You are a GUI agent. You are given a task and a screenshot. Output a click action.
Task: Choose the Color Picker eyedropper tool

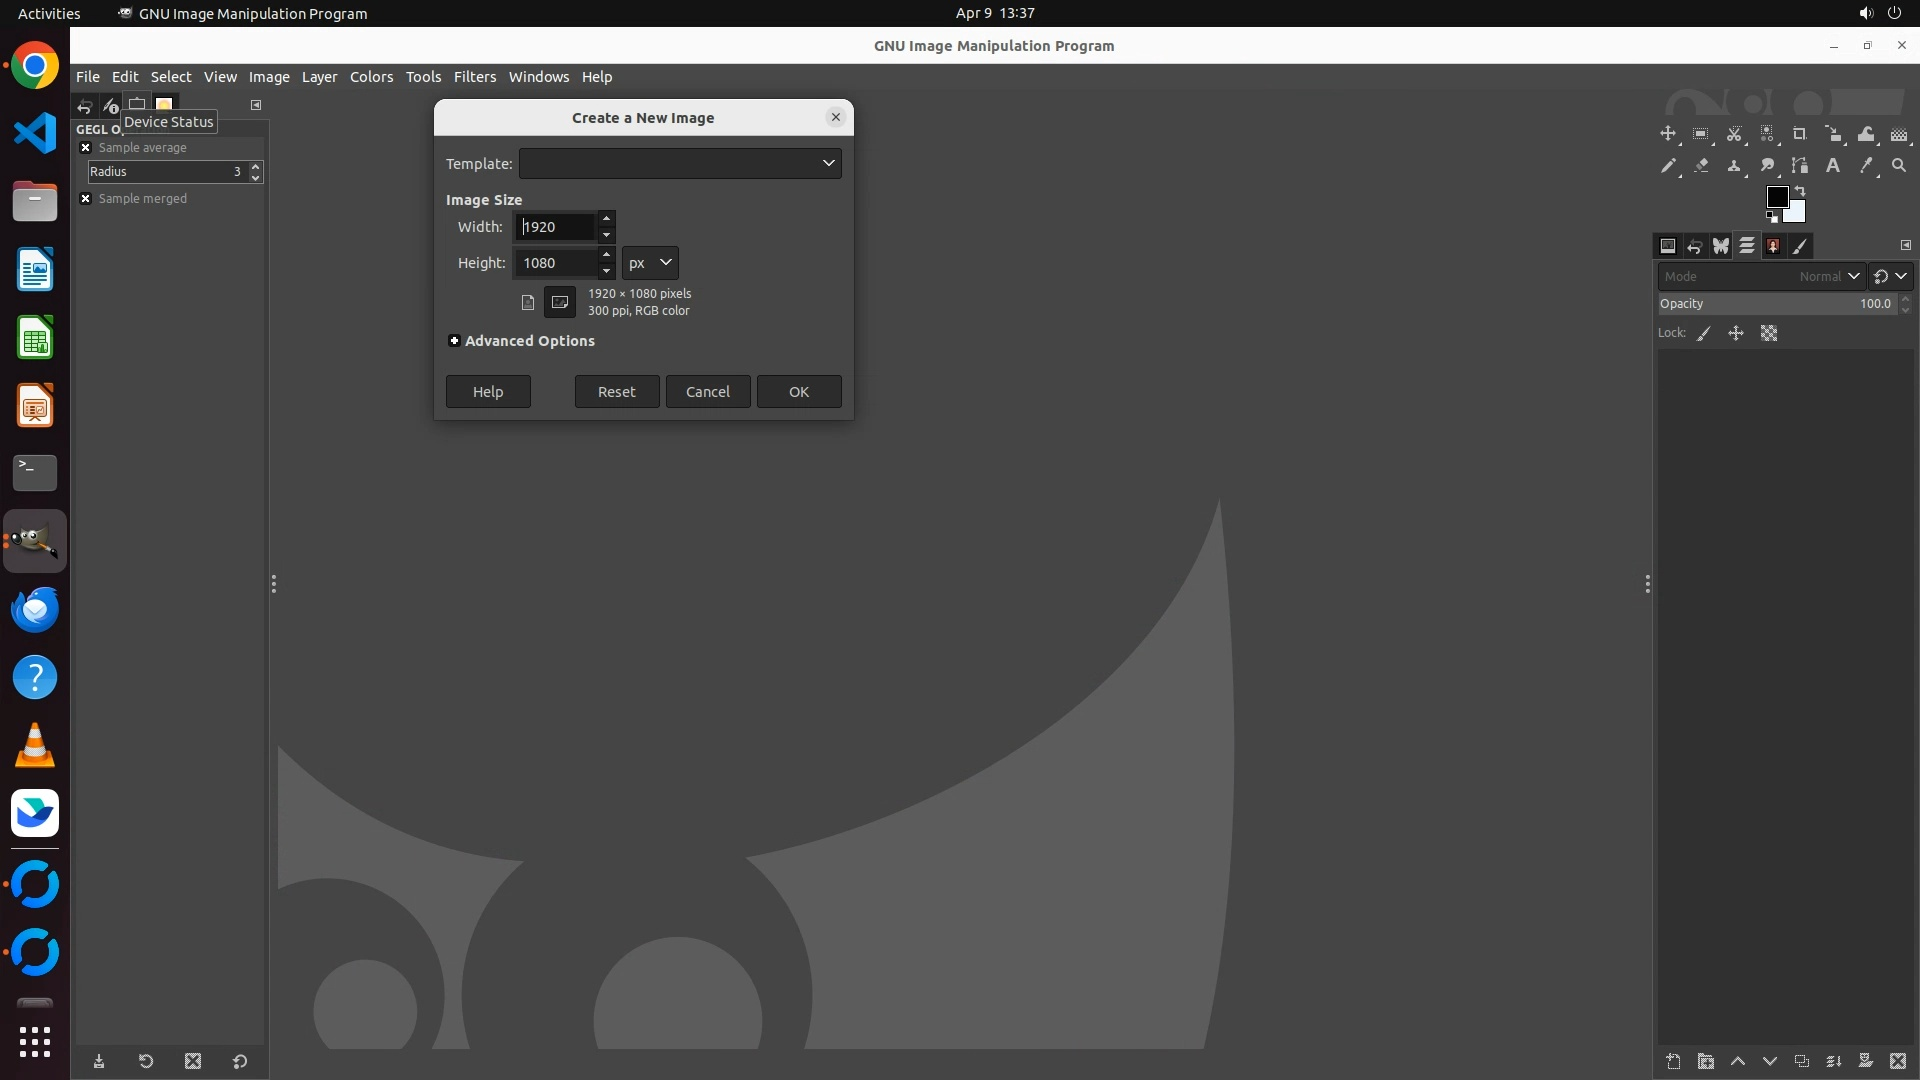point(1866,166)
